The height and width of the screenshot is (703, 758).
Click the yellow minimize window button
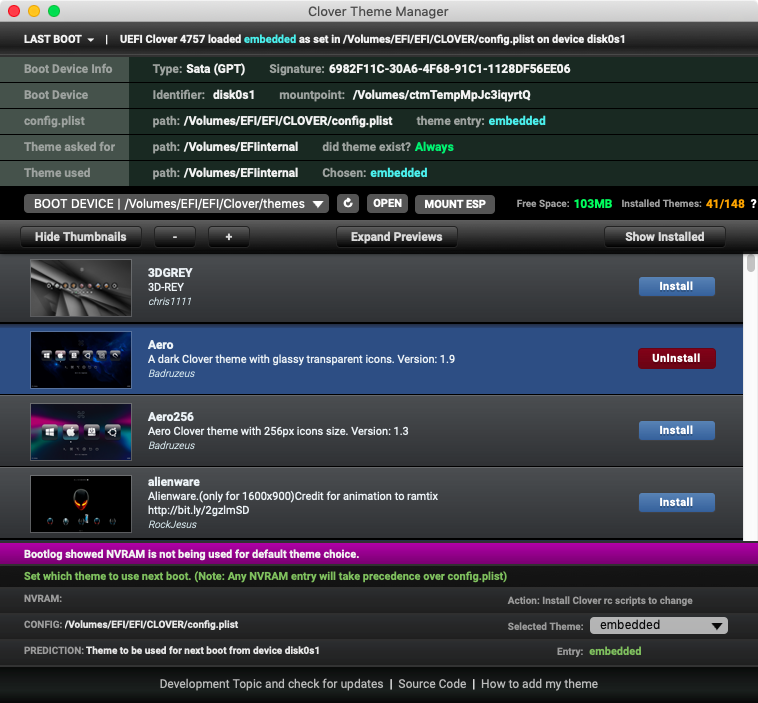(34, 11)
